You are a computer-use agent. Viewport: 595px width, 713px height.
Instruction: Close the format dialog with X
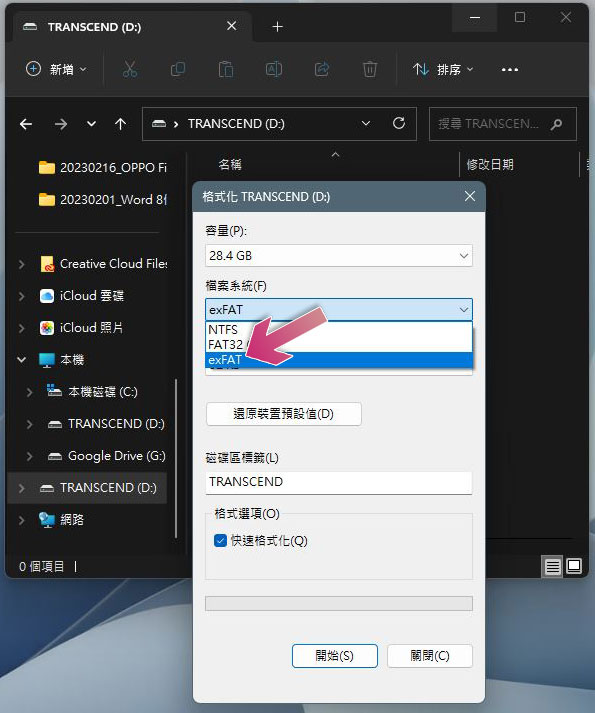470,196
